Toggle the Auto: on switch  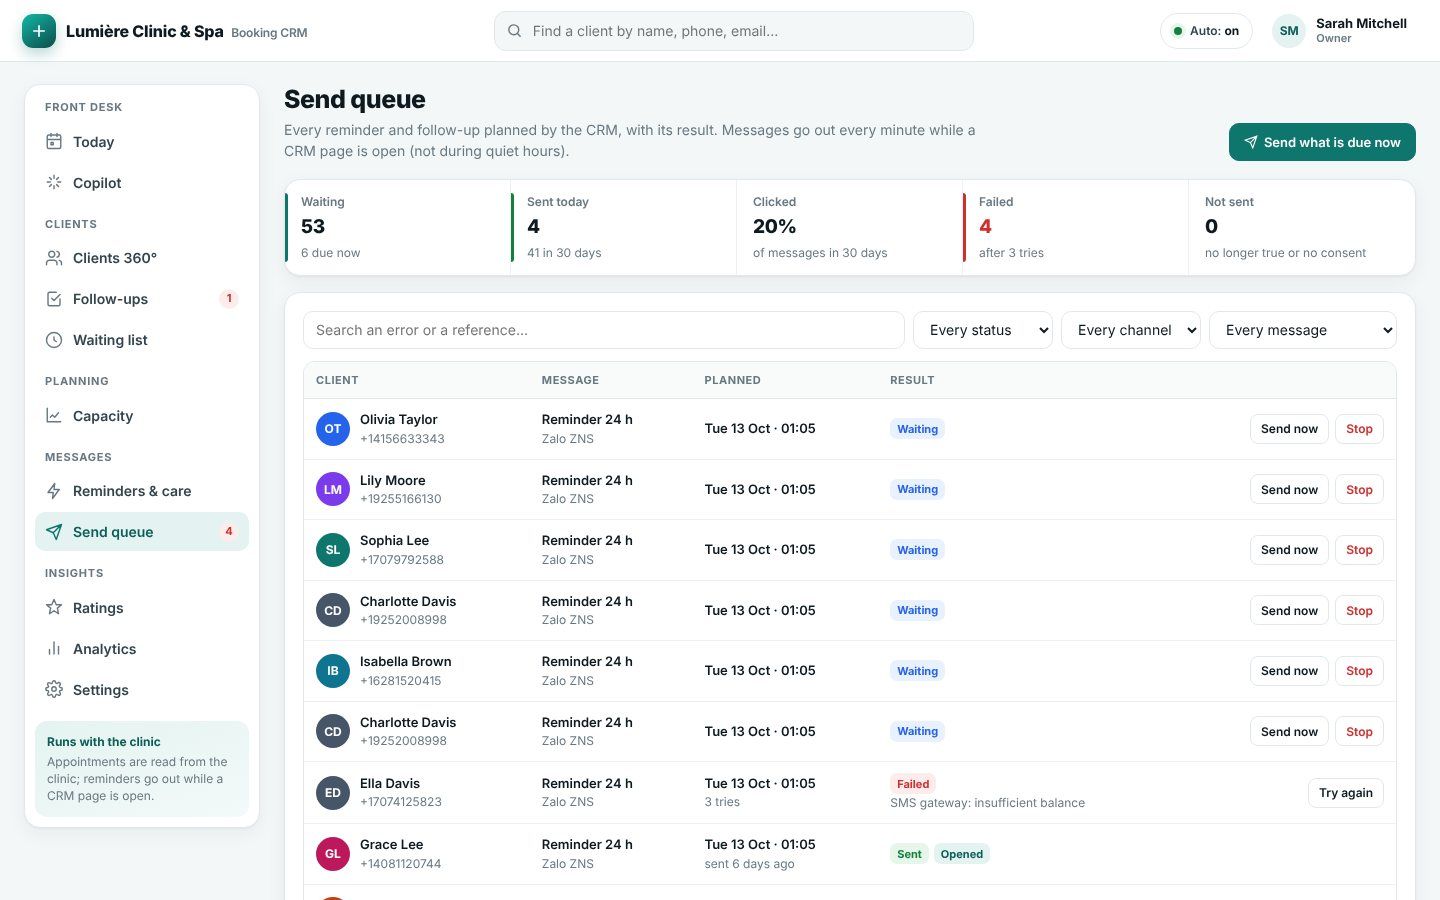[x=1206, y=31]
